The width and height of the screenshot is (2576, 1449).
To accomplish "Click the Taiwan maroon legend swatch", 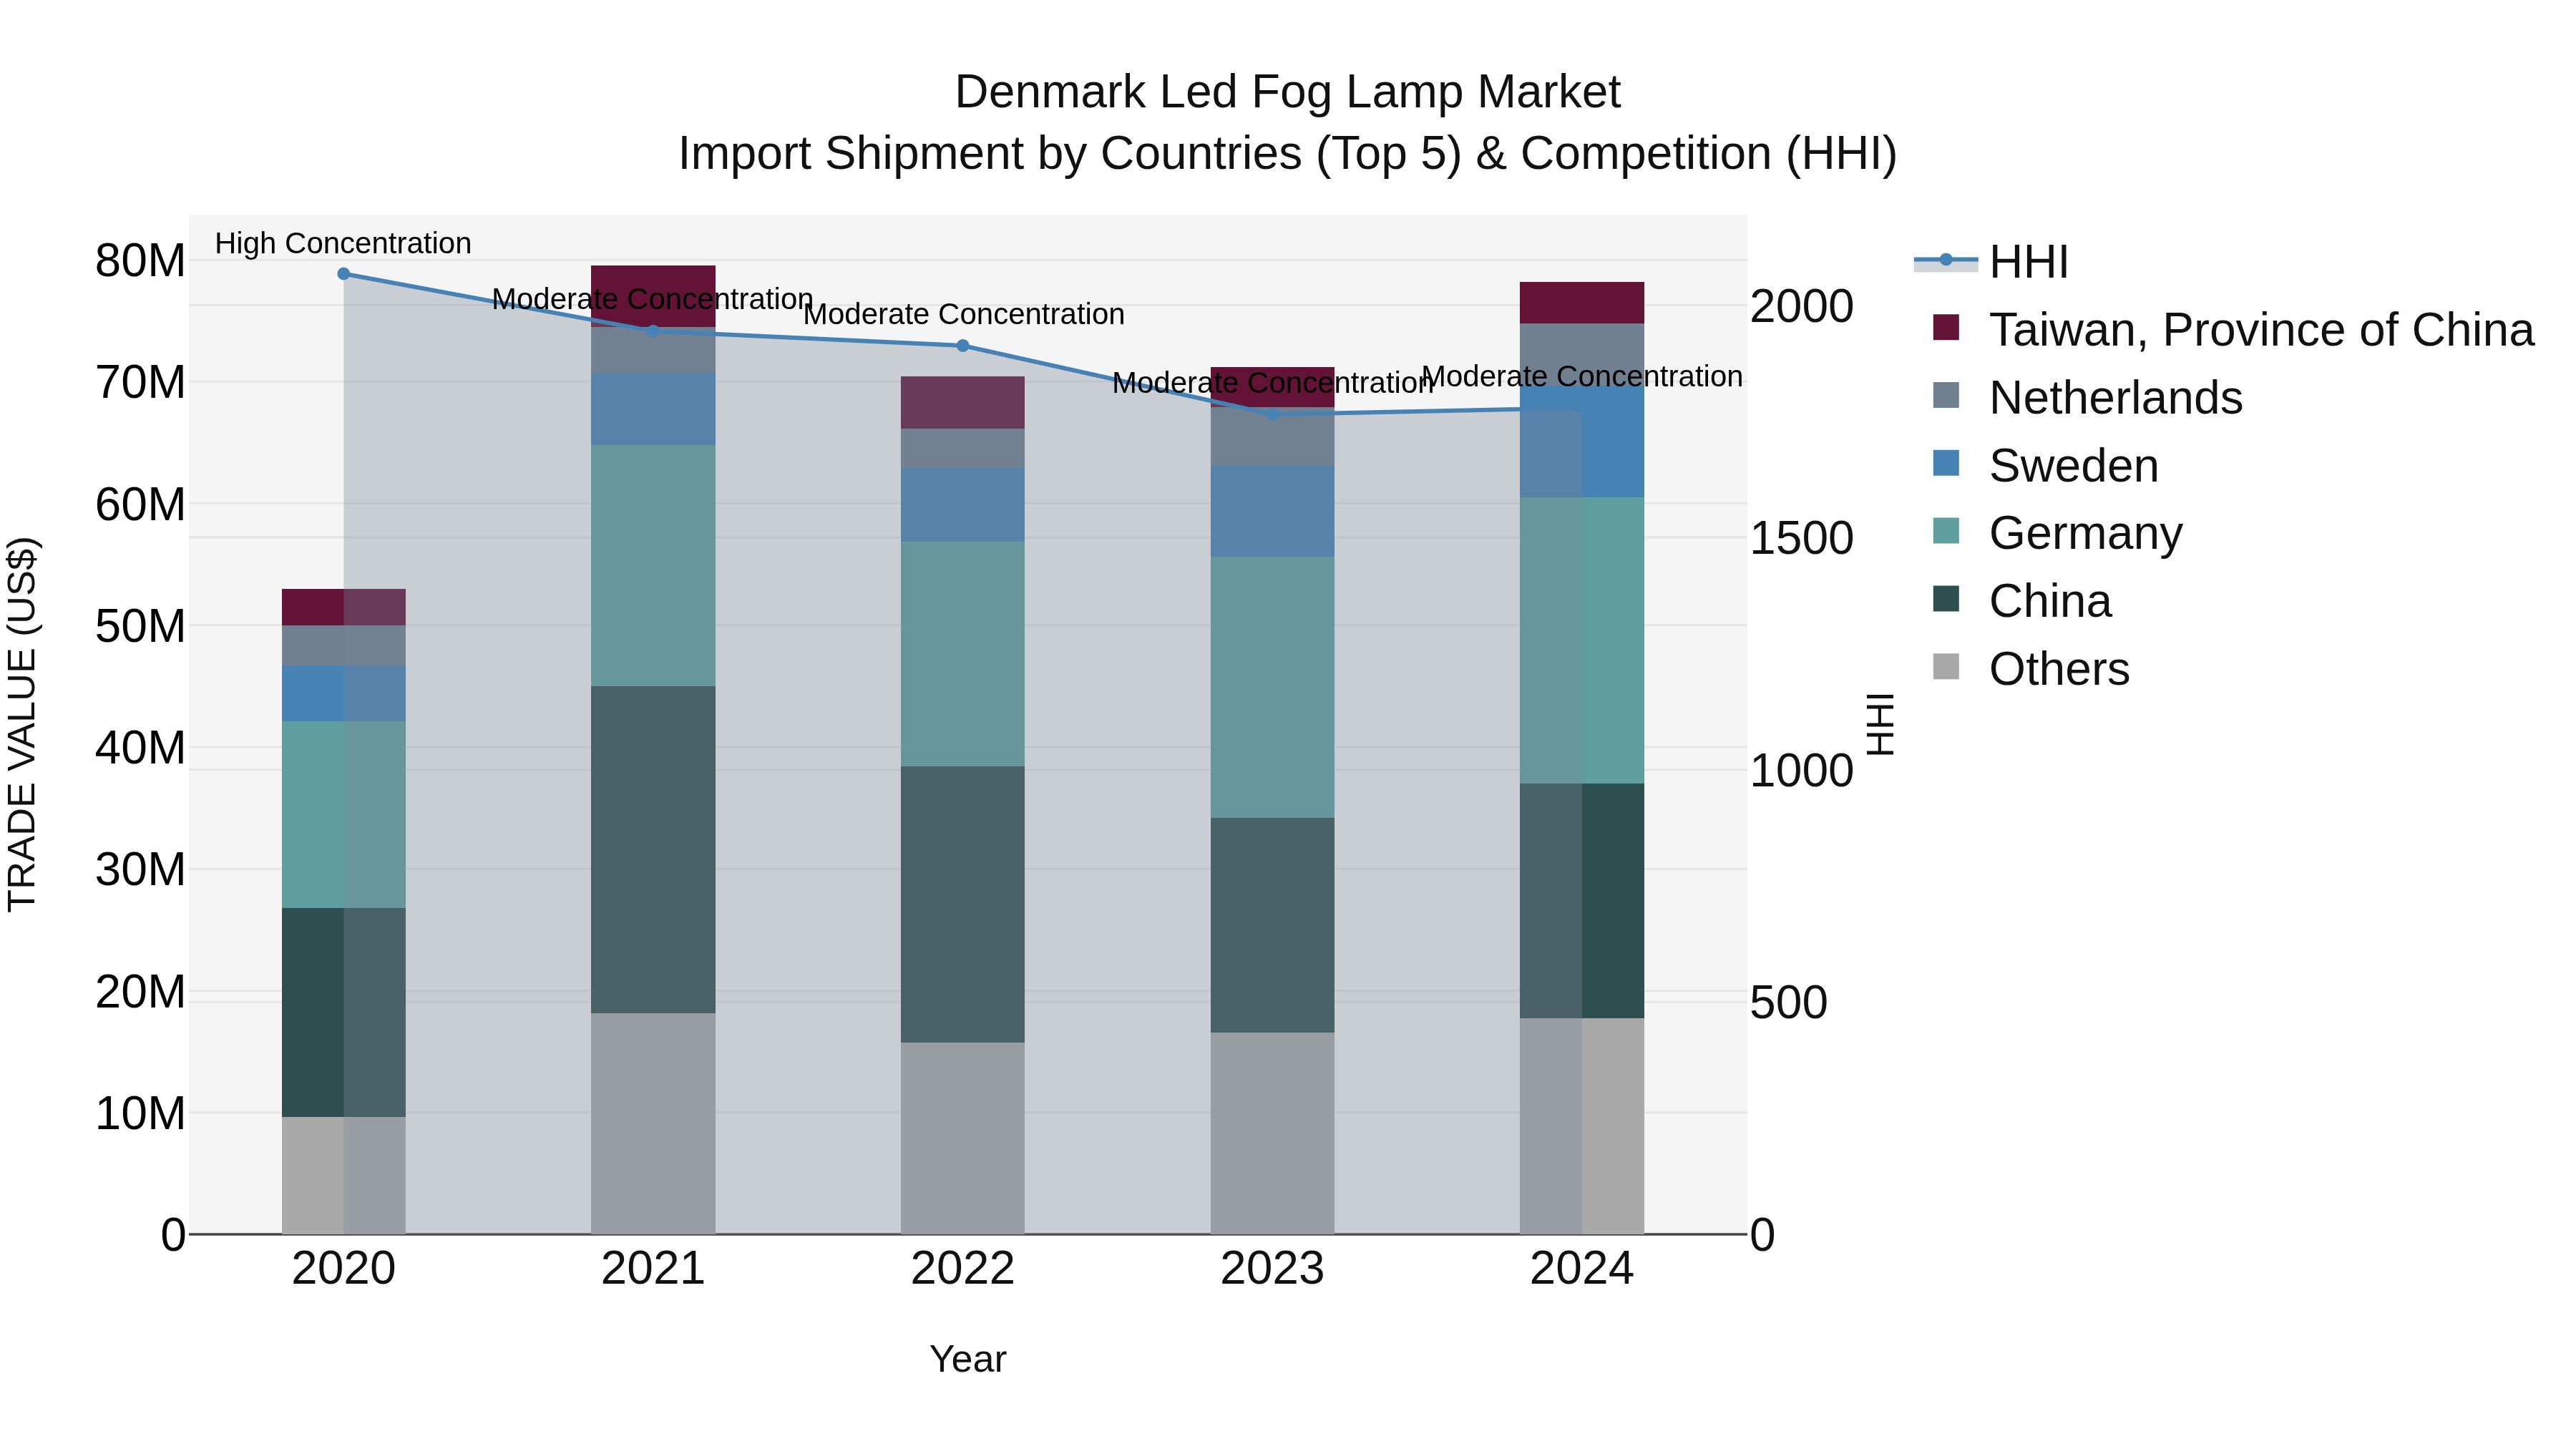I will [1946, 327].
